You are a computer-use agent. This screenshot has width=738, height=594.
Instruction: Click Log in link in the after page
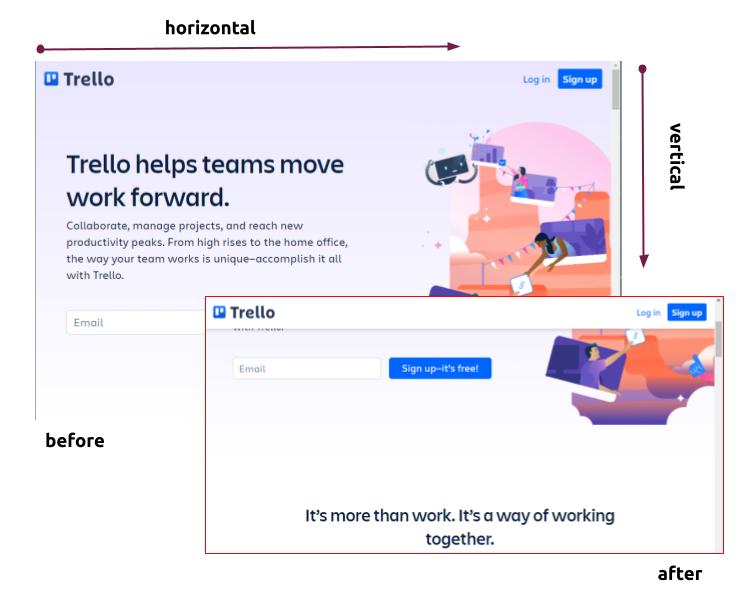648,313
